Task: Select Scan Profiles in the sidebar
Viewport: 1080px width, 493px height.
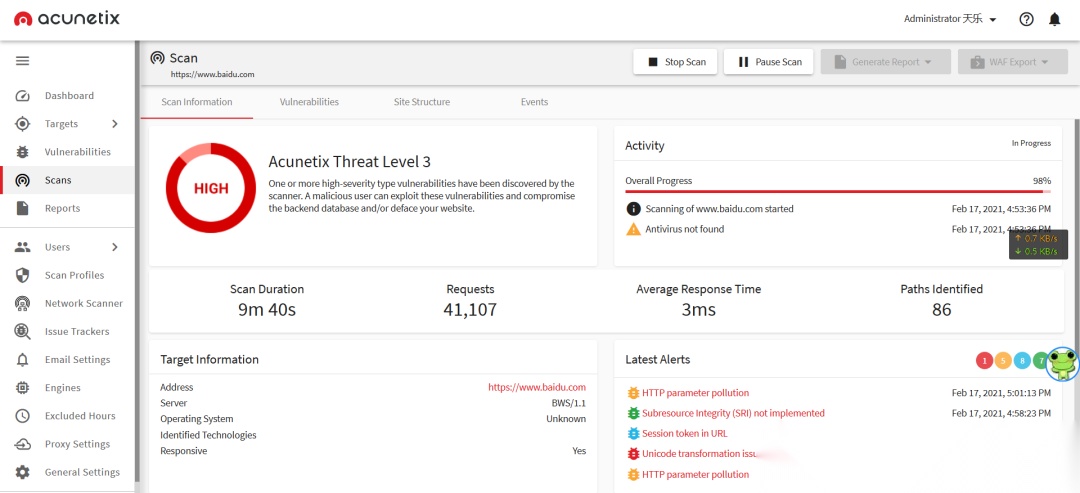Action: (69, 275)
